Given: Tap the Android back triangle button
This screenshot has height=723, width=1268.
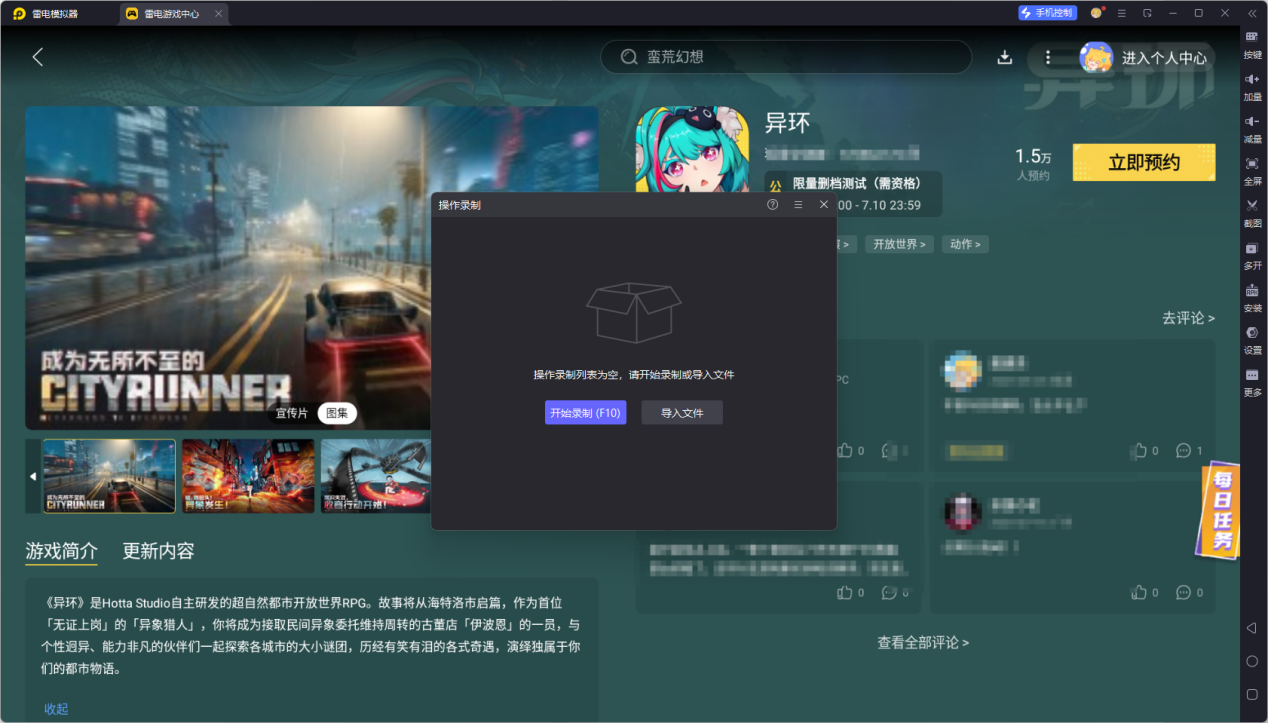Looking at the screenshot, I should (1251, 628).
